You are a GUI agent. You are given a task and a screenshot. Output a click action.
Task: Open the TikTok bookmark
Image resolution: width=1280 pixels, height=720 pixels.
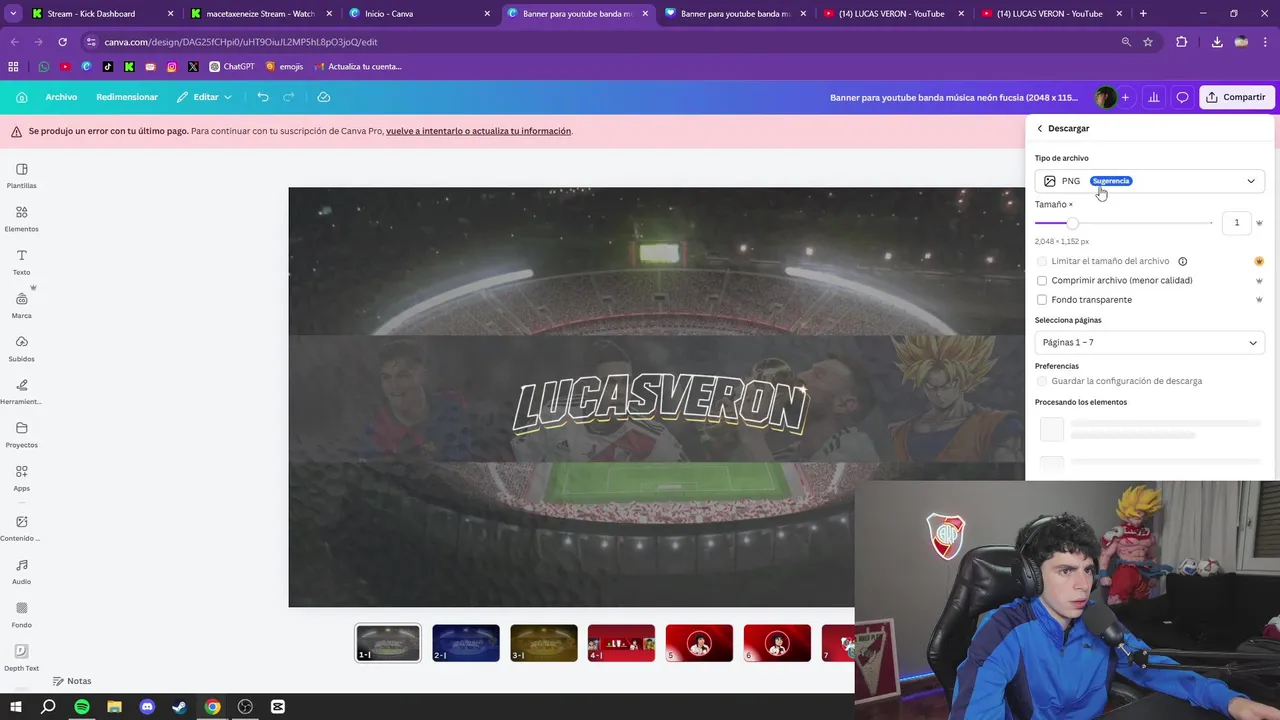pyautogui.click(x=108, y=67)
